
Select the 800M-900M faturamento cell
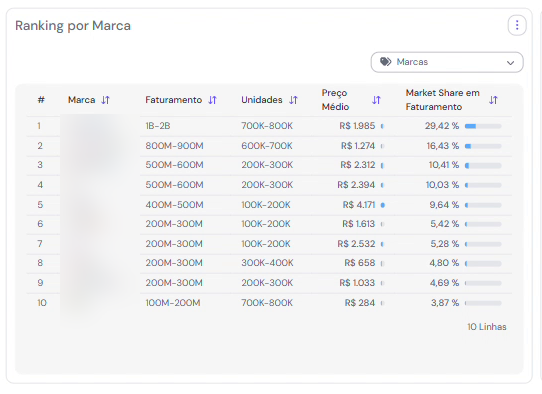pyautogui.click(x=174, y=146)
